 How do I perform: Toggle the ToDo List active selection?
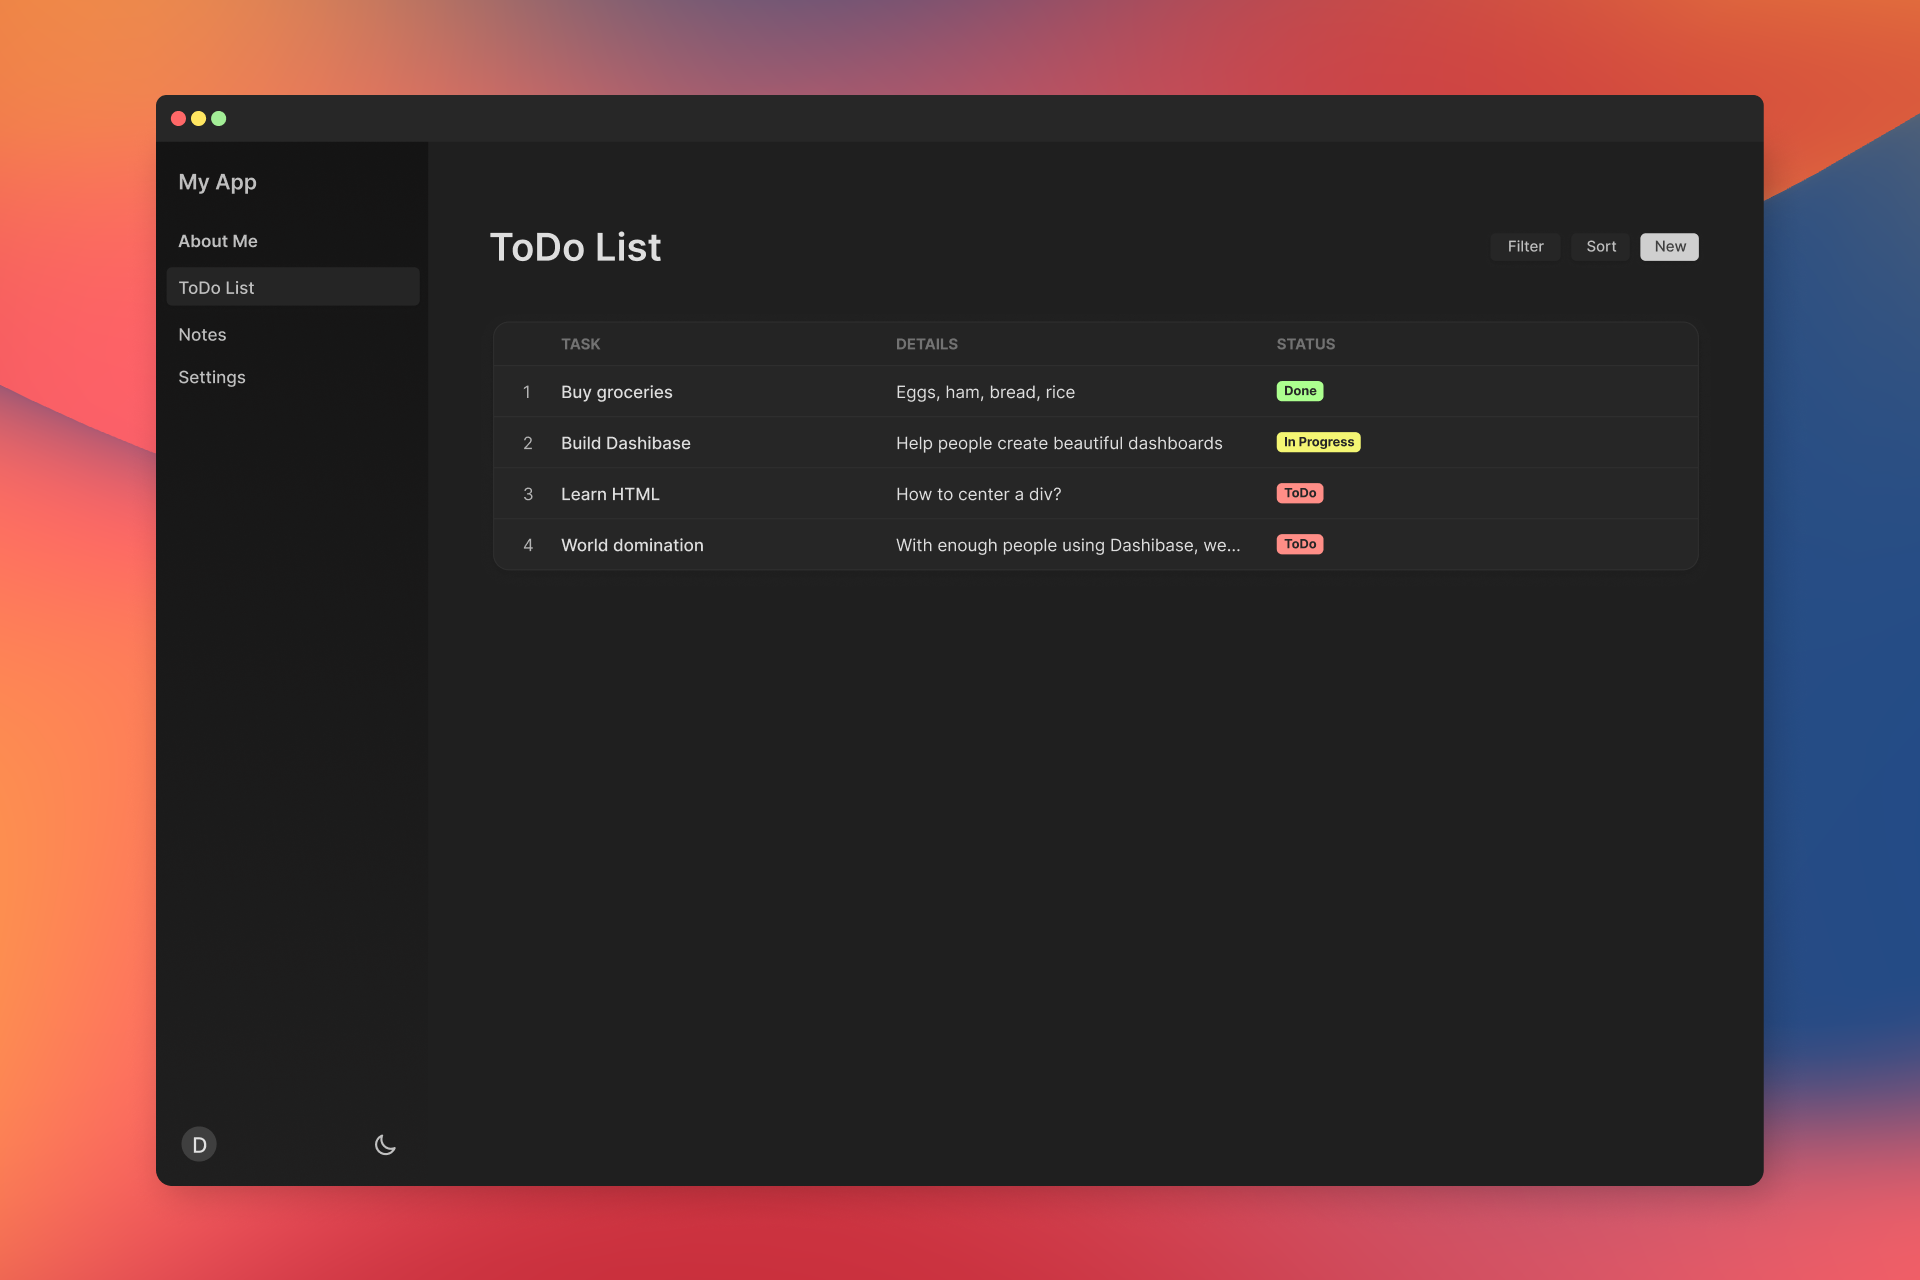click(x=291, y=286)
